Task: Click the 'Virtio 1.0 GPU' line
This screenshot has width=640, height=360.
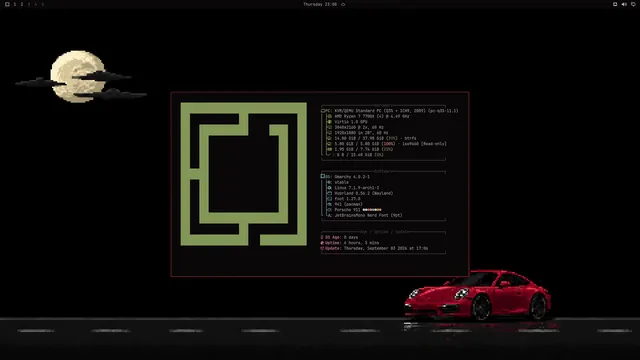Action: click(x=351, y=122)
